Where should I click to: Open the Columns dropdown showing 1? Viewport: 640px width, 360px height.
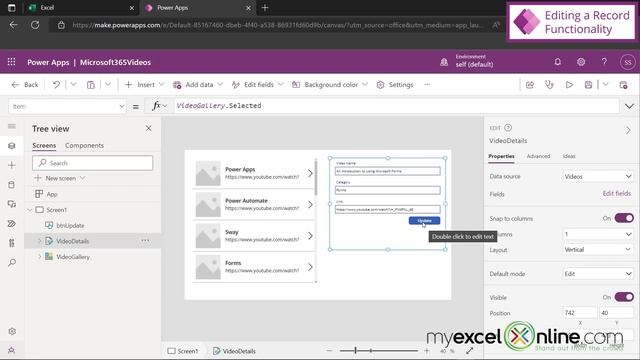click(598, 234)
